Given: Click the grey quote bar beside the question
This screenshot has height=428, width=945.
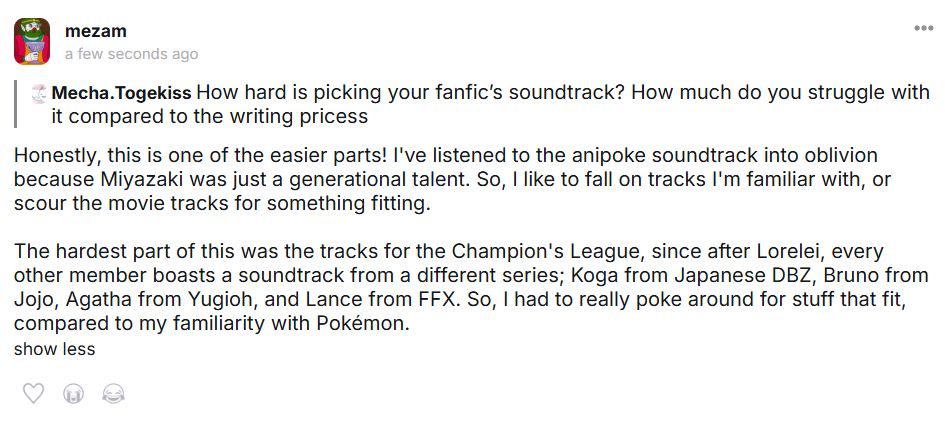Looking at the screenshot, I should click(16, 104).
